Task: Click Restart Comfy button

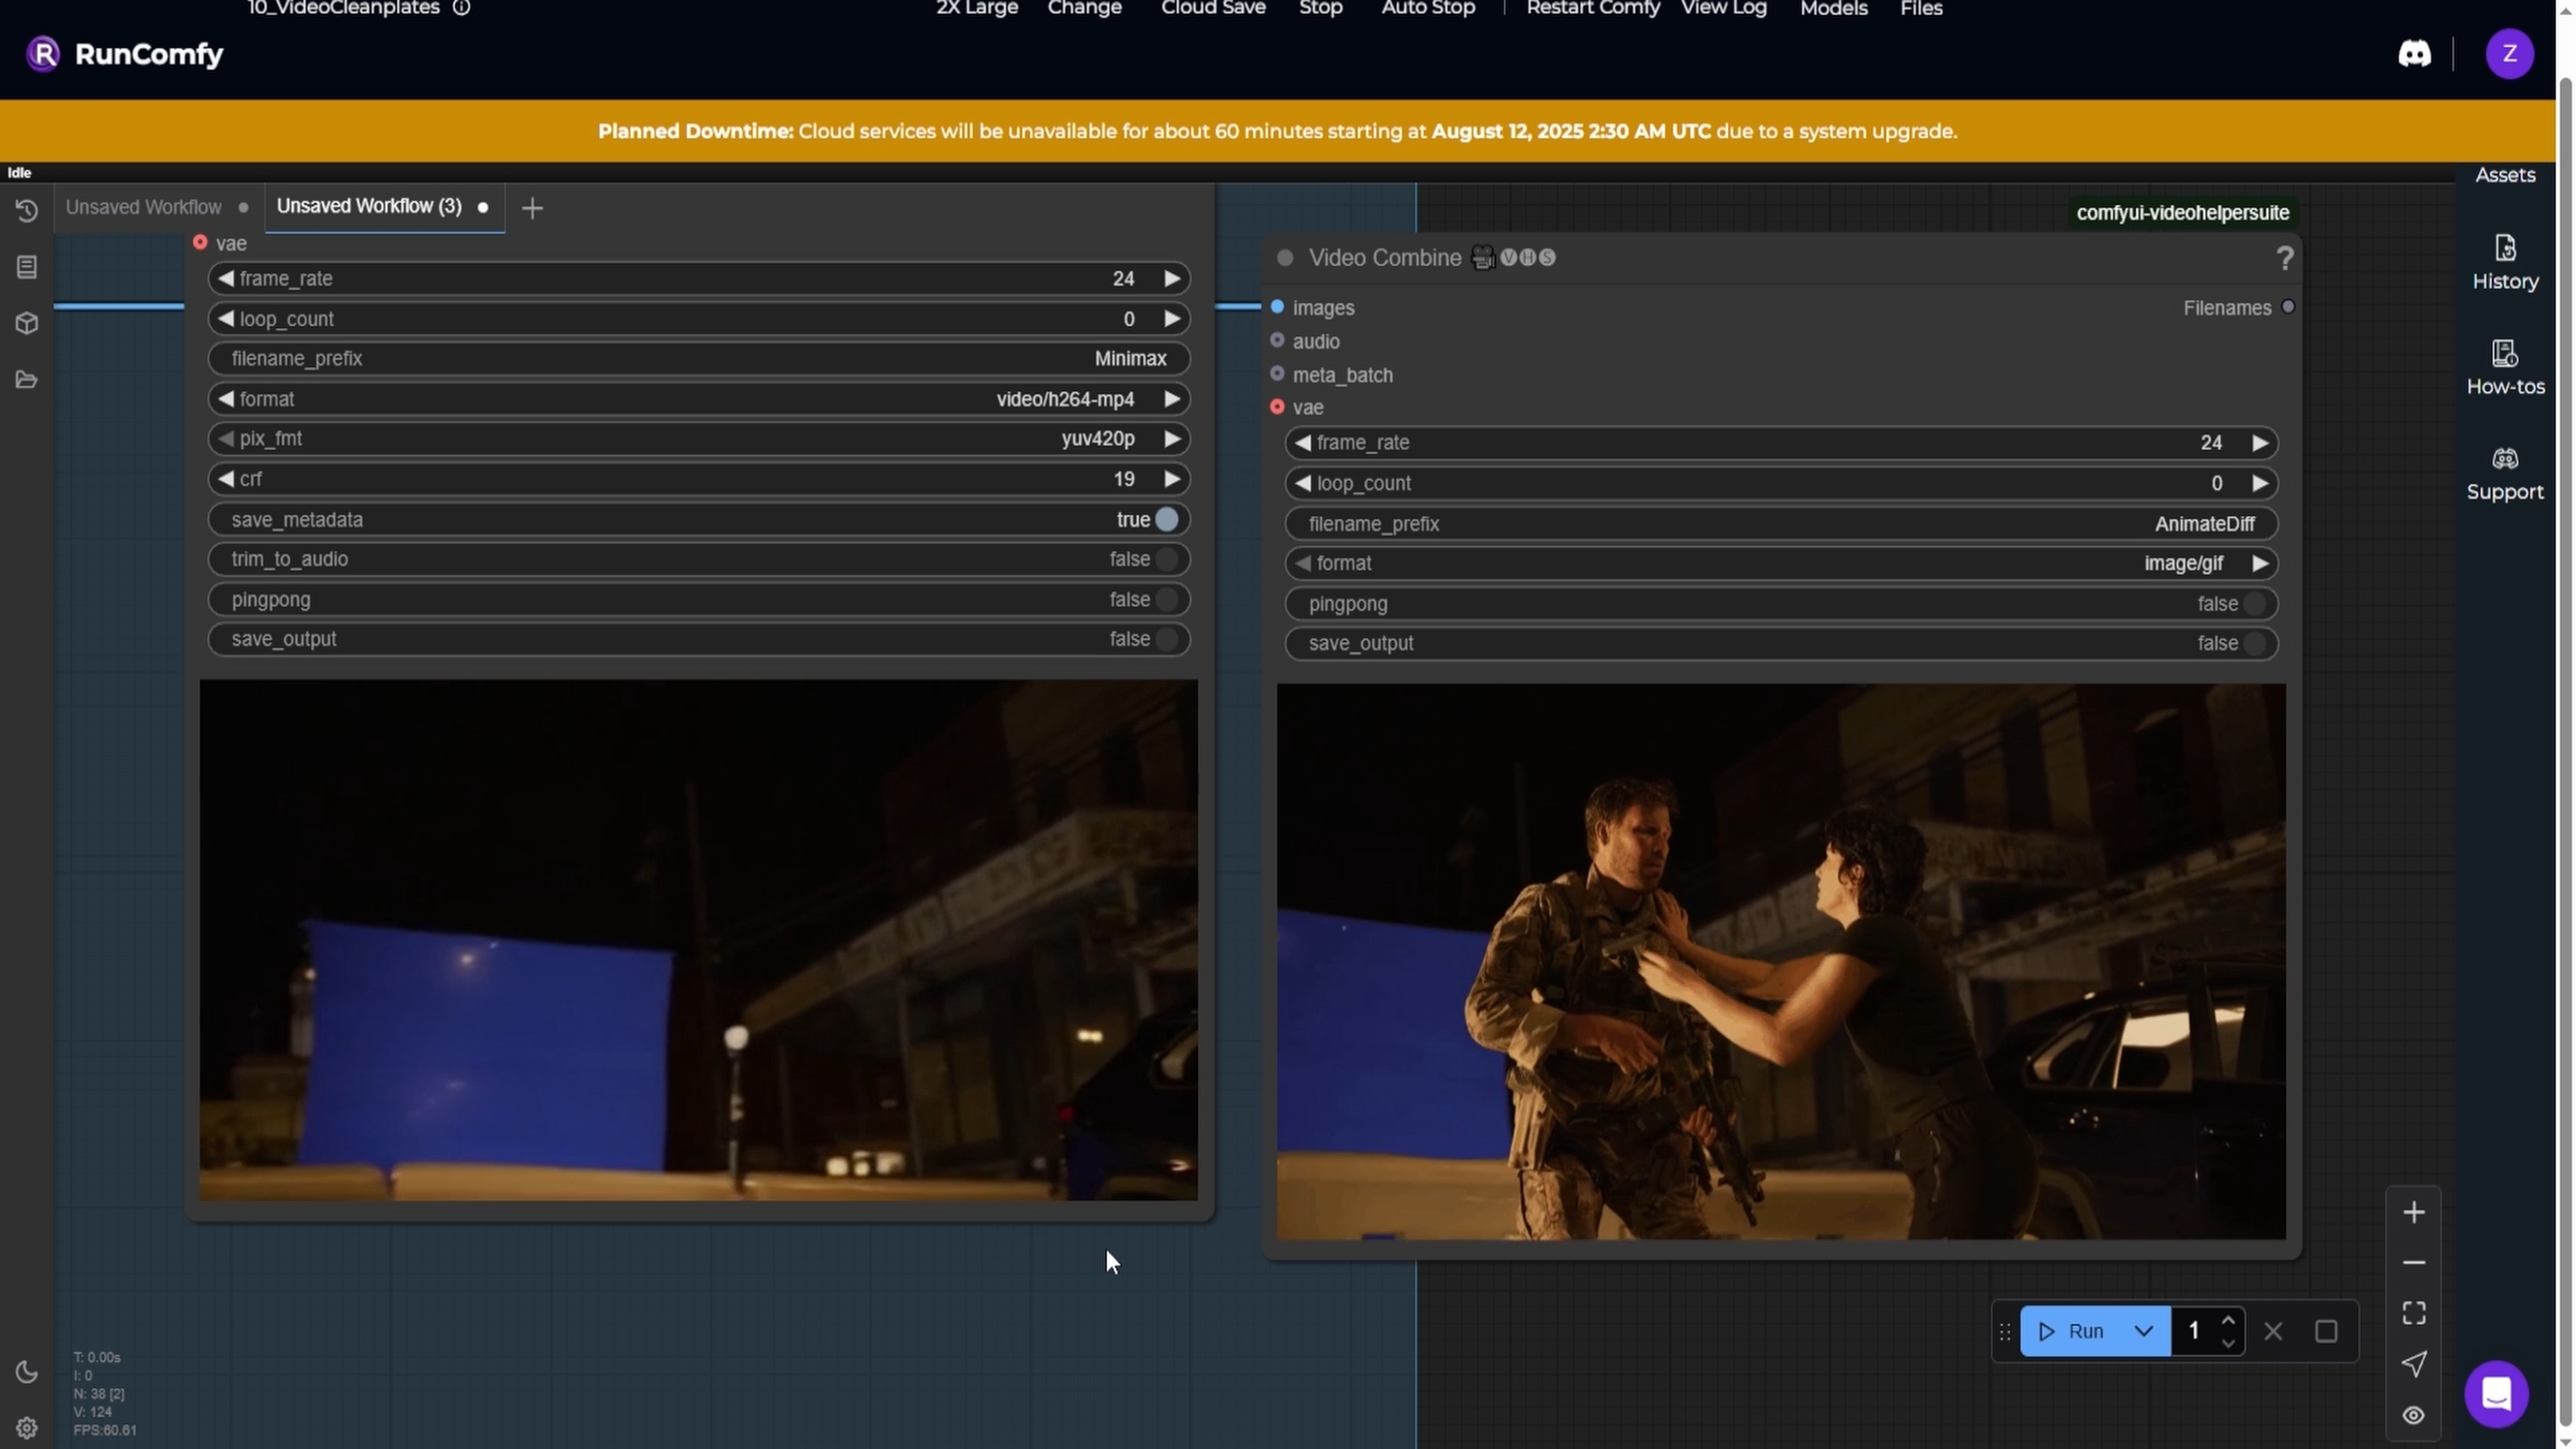Action: point(1592,9)
